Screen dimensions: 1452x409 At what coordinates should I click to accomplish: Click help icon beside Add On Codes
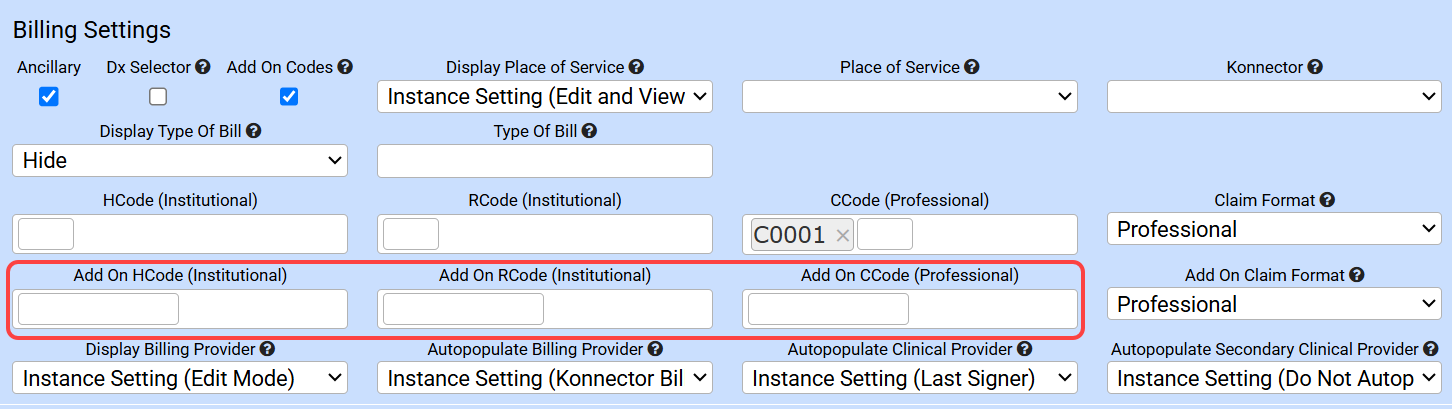[x=345, y=67]
